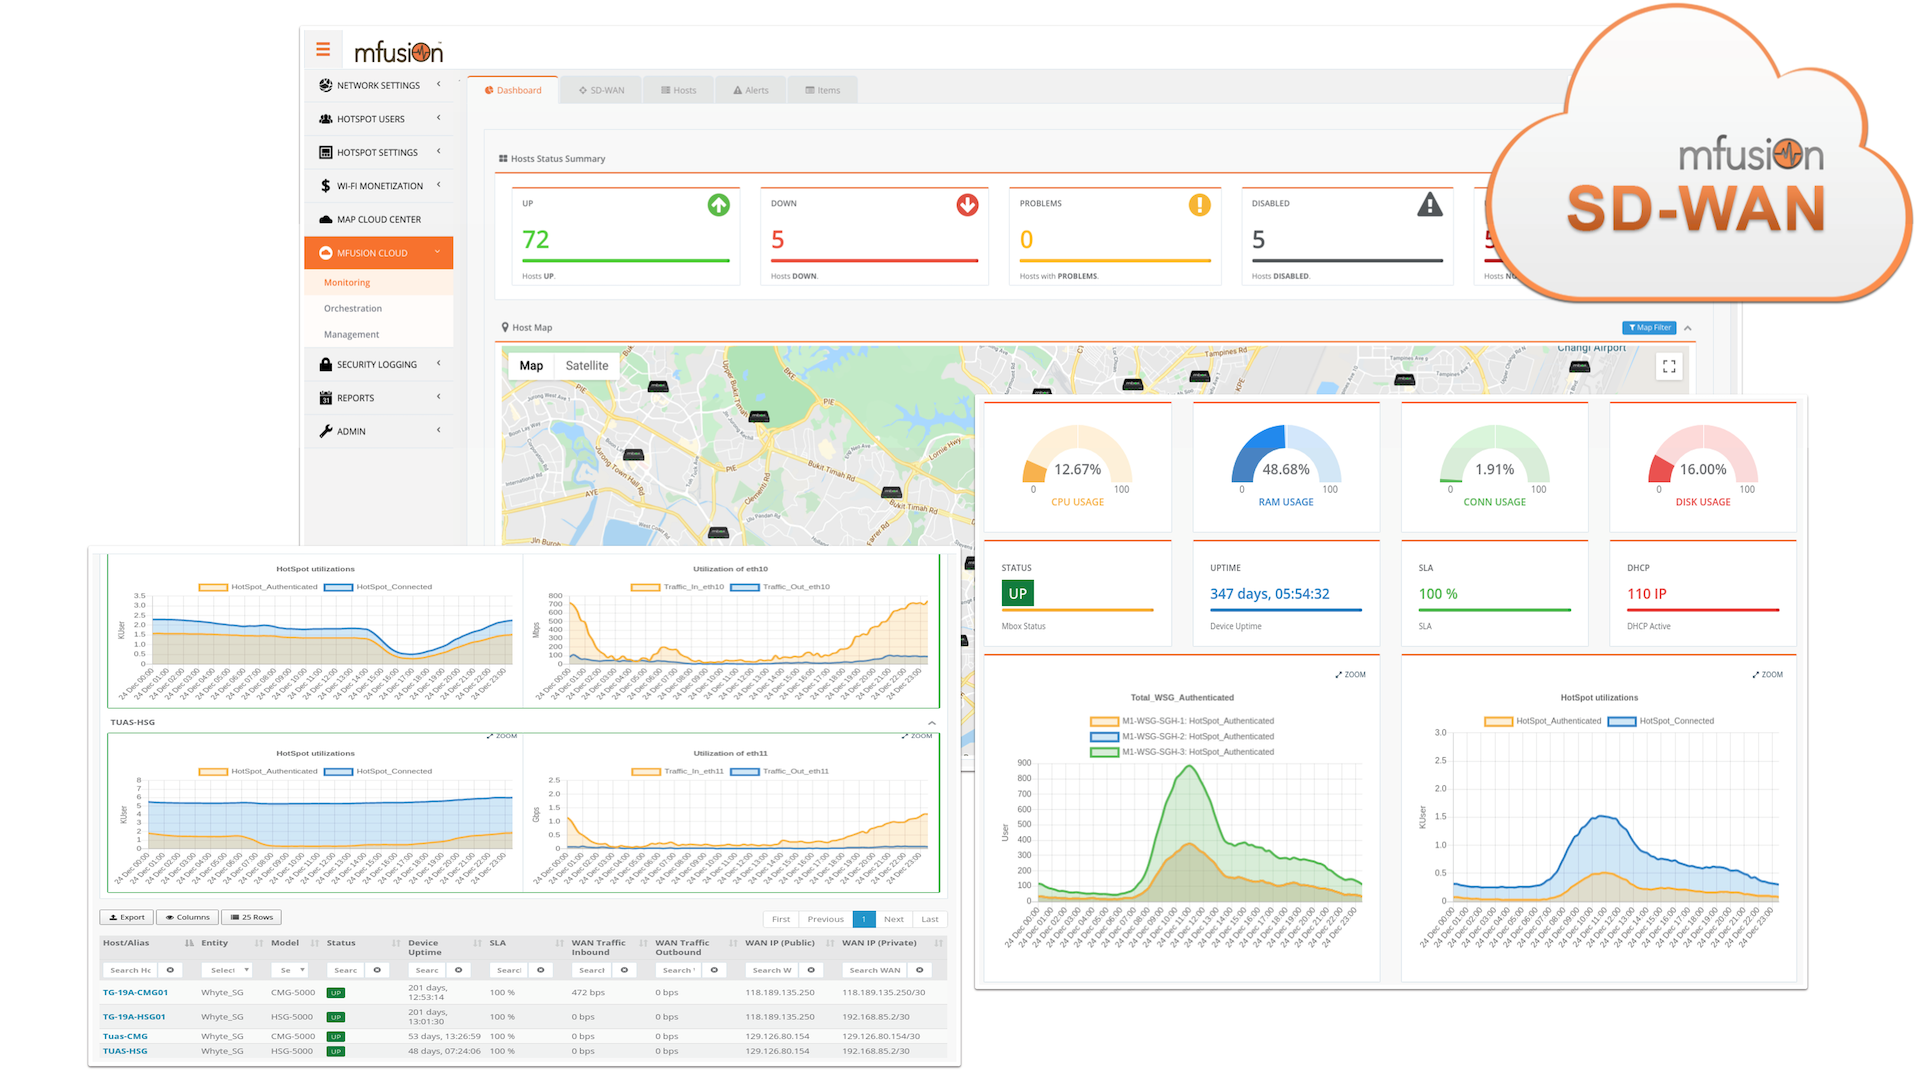Open the Entity select filter dropdown
Screen dimensions: 1920x1080
[226, 970]
